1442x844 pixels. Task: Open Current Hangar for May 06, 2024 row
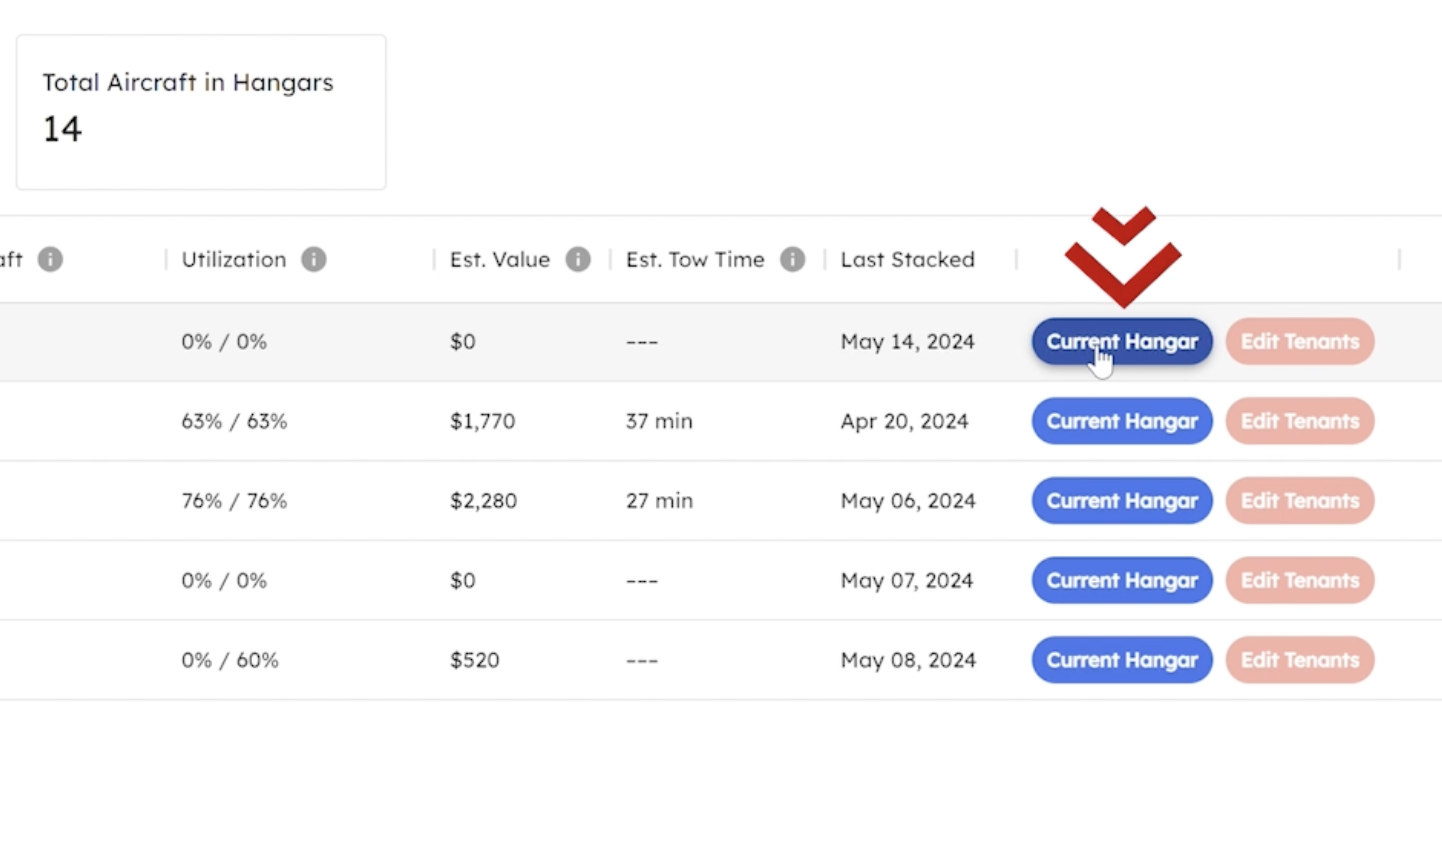click(x=1121, y=501)
